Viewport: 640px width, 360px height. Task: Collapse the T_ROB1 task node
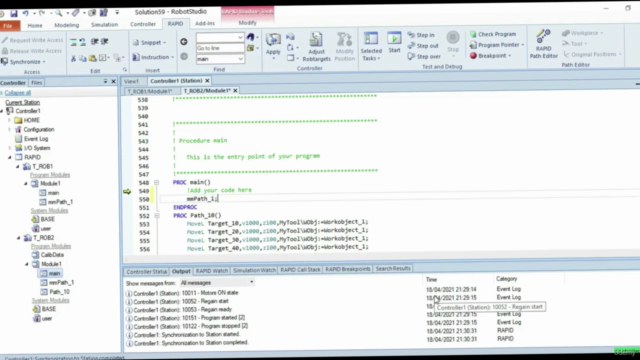pyautogui.click(x=18, y=167)
